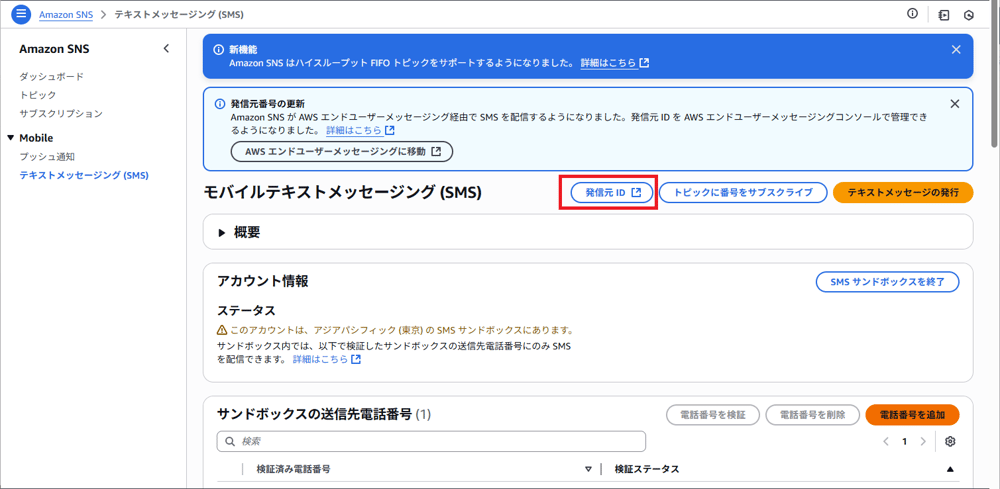Dismiss the 新機能 banner
Image resolution: width=1000 pixels, height=489 pixels.
(955, 50)
